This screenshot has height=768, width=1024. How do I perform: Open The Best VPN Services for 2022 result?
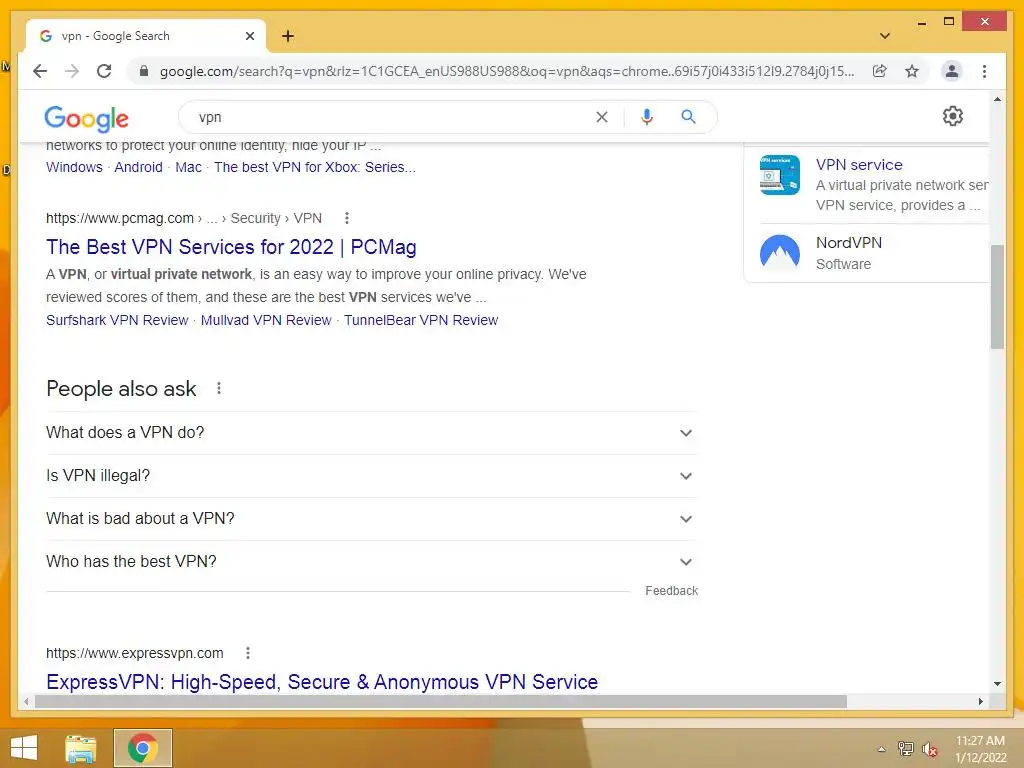click(x=231, y=247)
